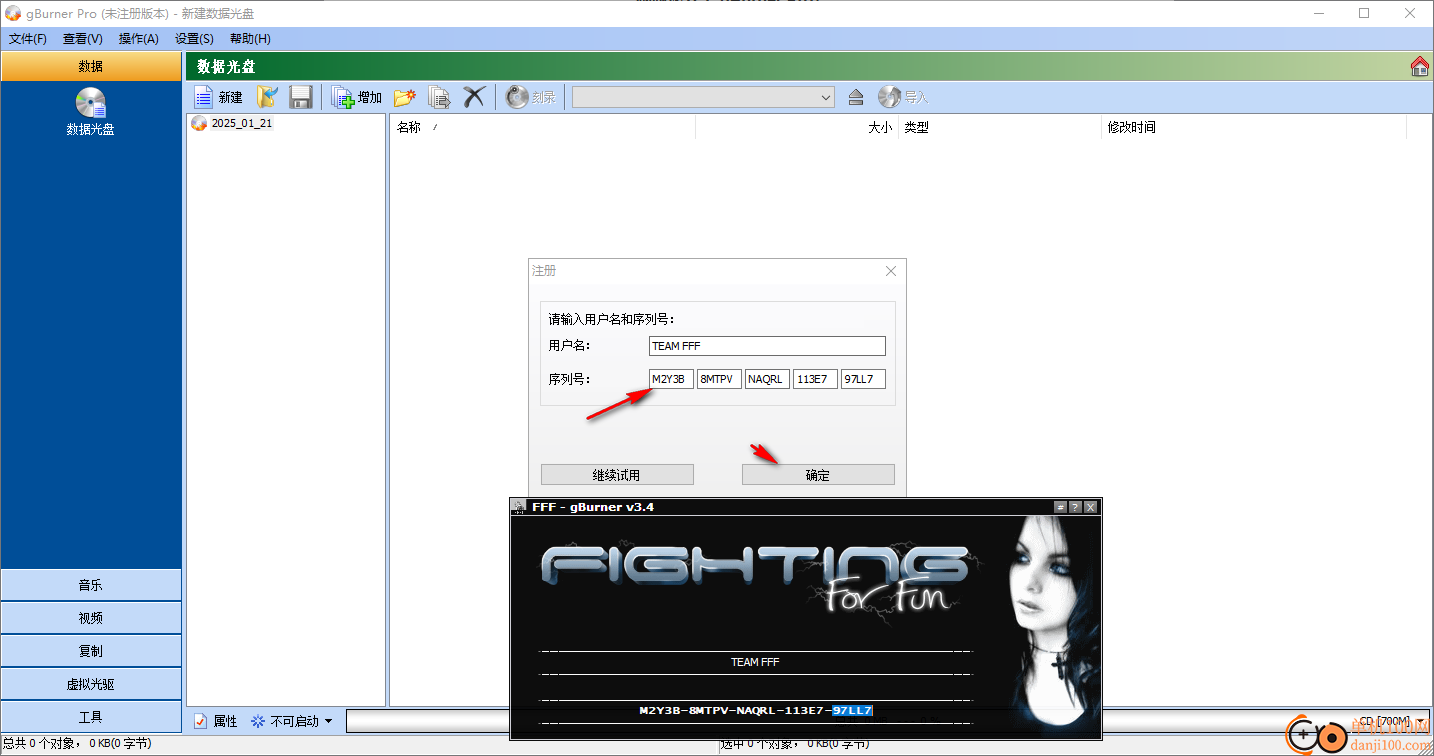Open the drive selection dropdown in toolbar
Viewport: 1434px width, 756px height.
coord(703,97)
